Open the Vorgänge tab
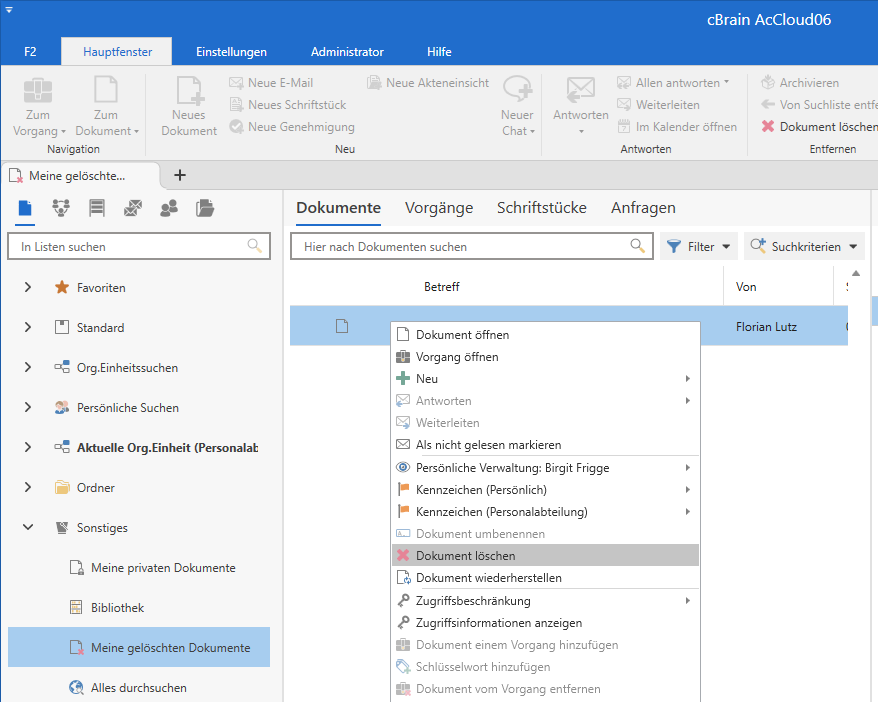Viewport: 878px width, 702px height. click(438, 208)
